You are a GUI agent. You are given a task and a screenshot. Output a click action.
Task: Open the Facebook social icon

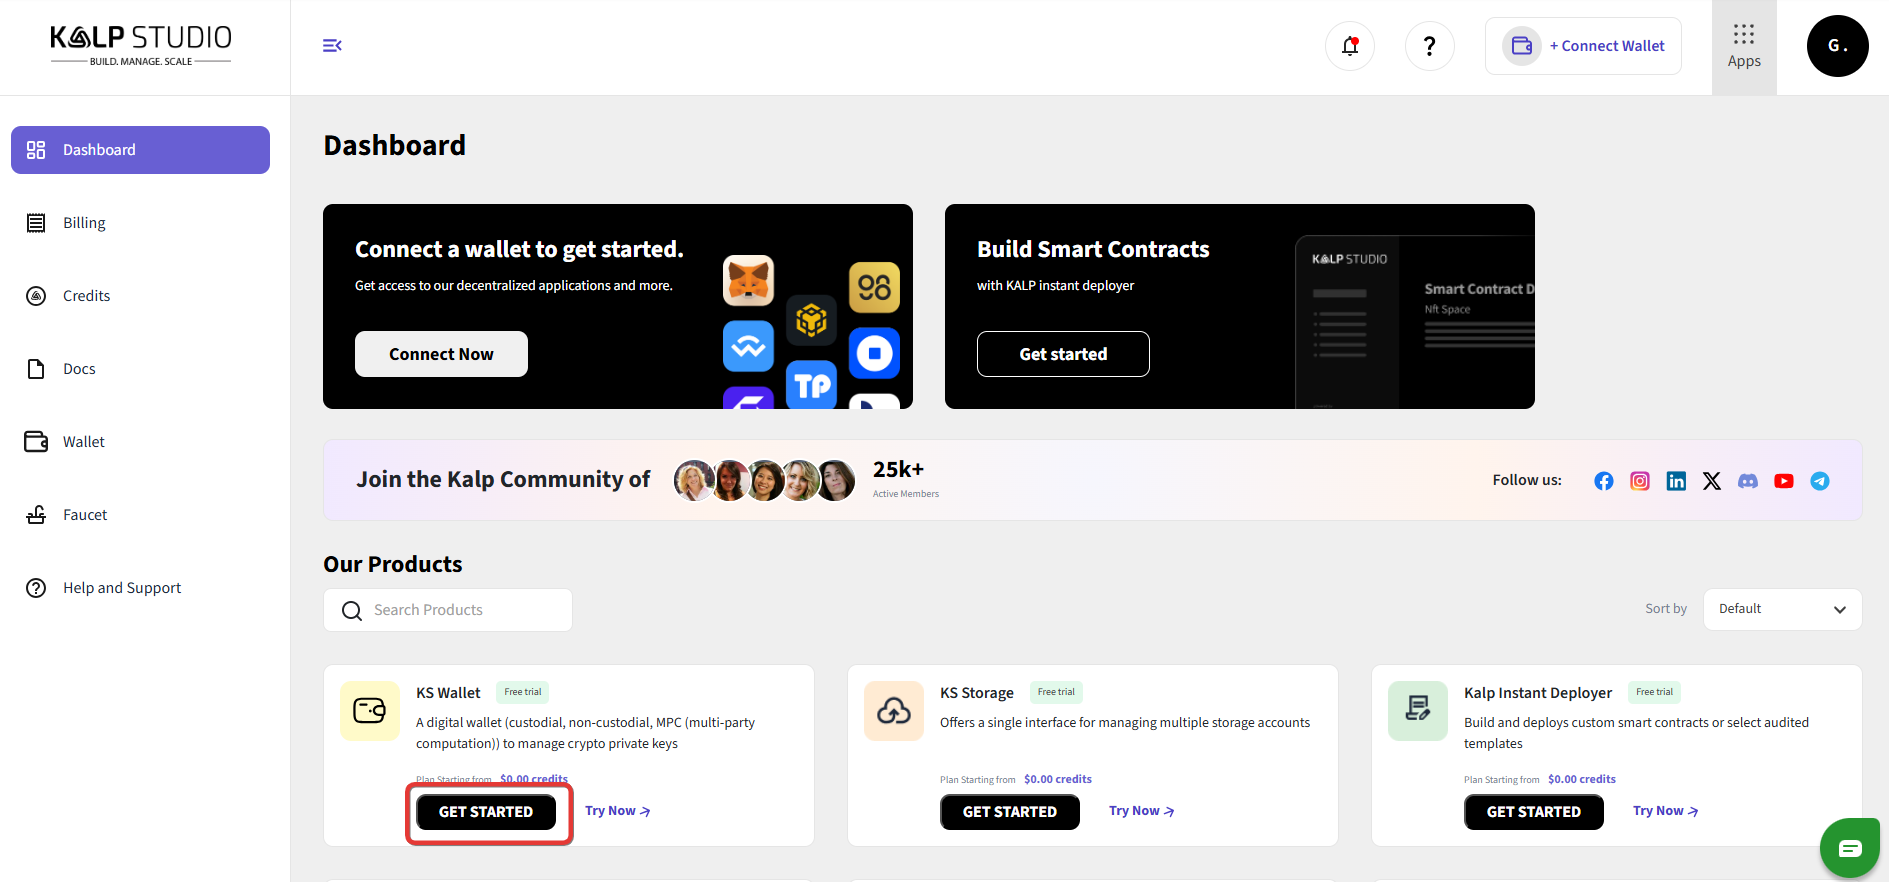(x=1603, y=481)
